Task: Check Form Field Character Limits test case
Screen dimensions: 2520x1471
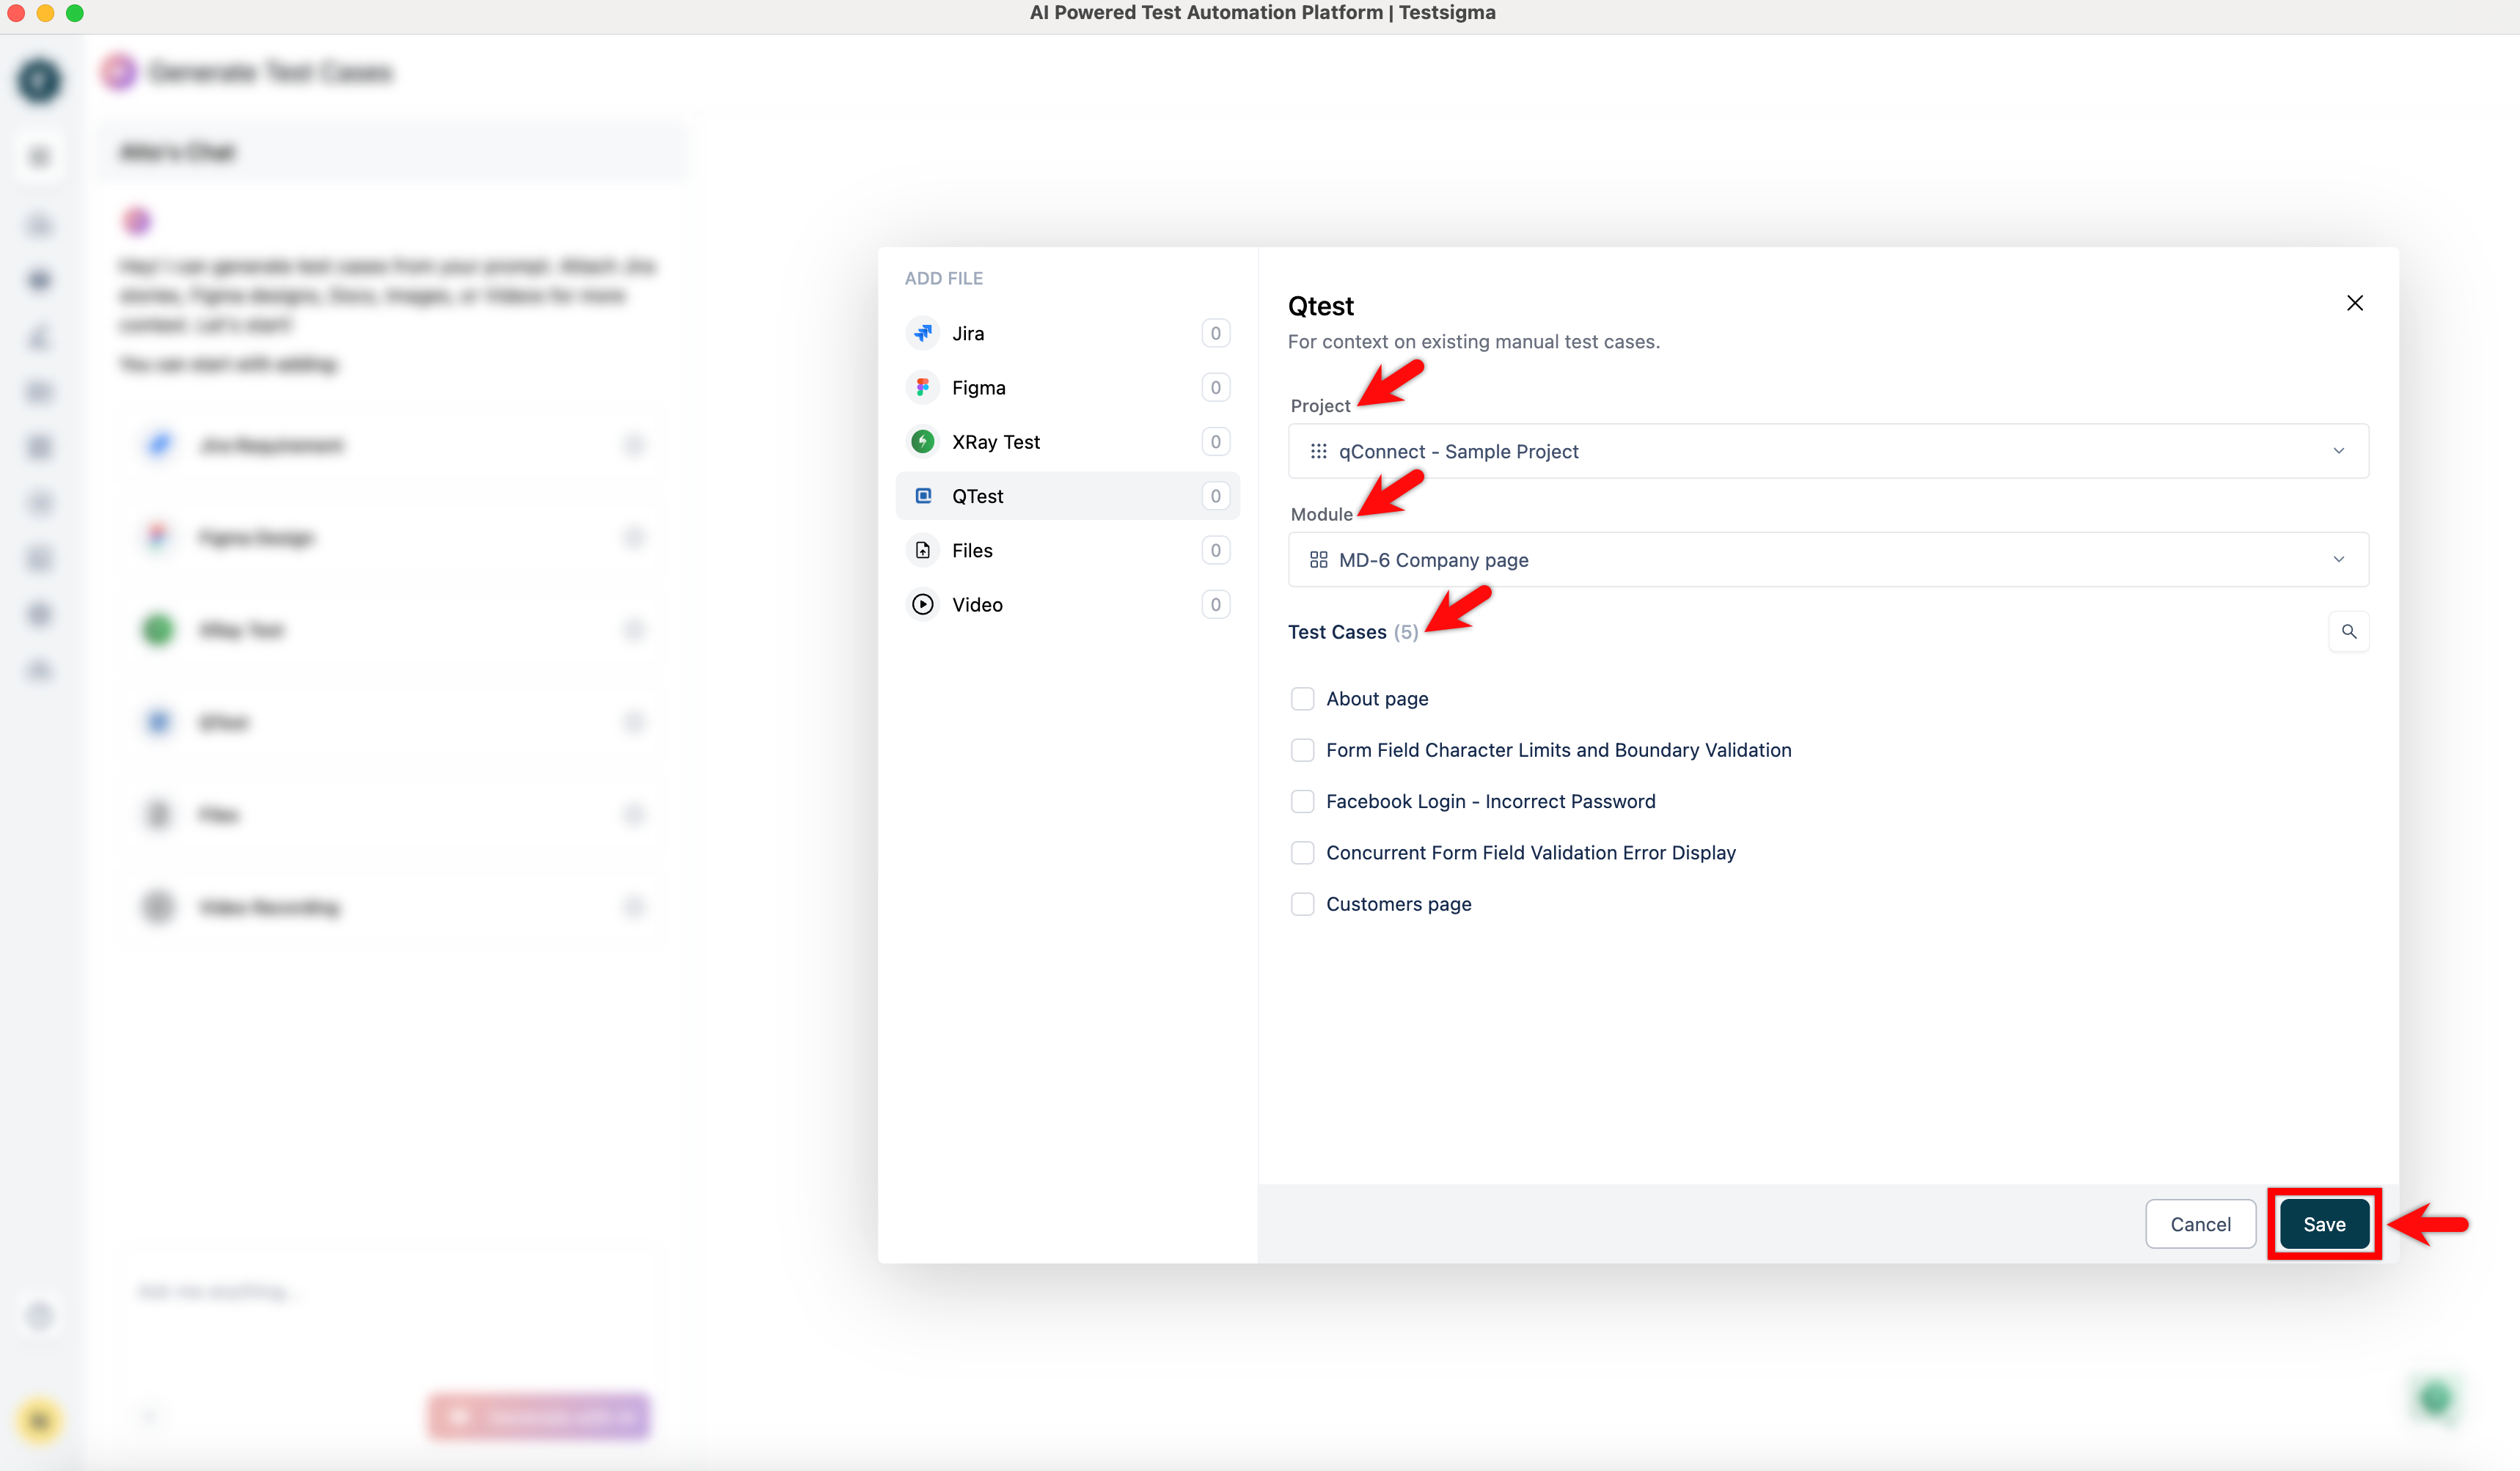Action: click(x=1301, y=750)
